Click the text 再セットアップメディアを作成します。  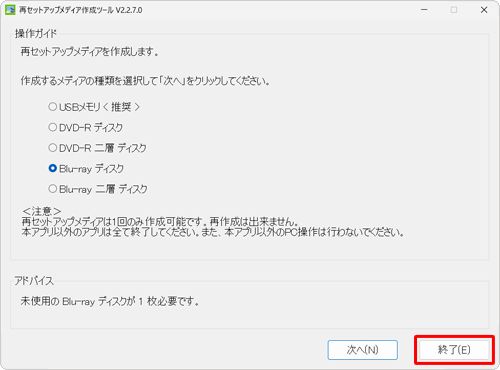89,52
